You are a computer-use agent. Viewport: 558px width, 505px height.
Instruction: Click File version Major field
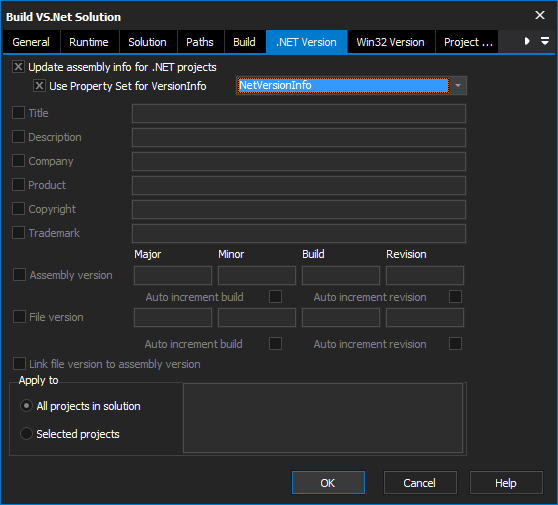173,317
